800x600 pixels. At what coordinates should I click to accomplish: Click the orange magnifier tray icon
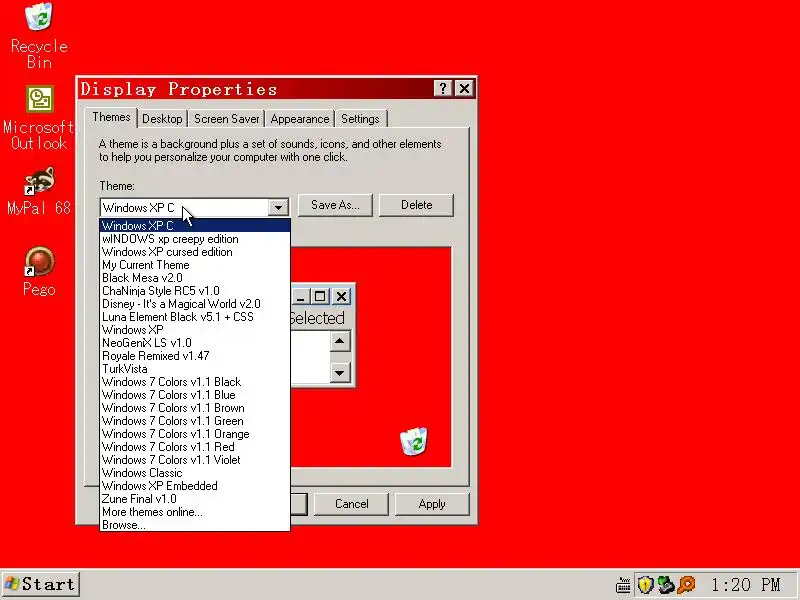687,585
